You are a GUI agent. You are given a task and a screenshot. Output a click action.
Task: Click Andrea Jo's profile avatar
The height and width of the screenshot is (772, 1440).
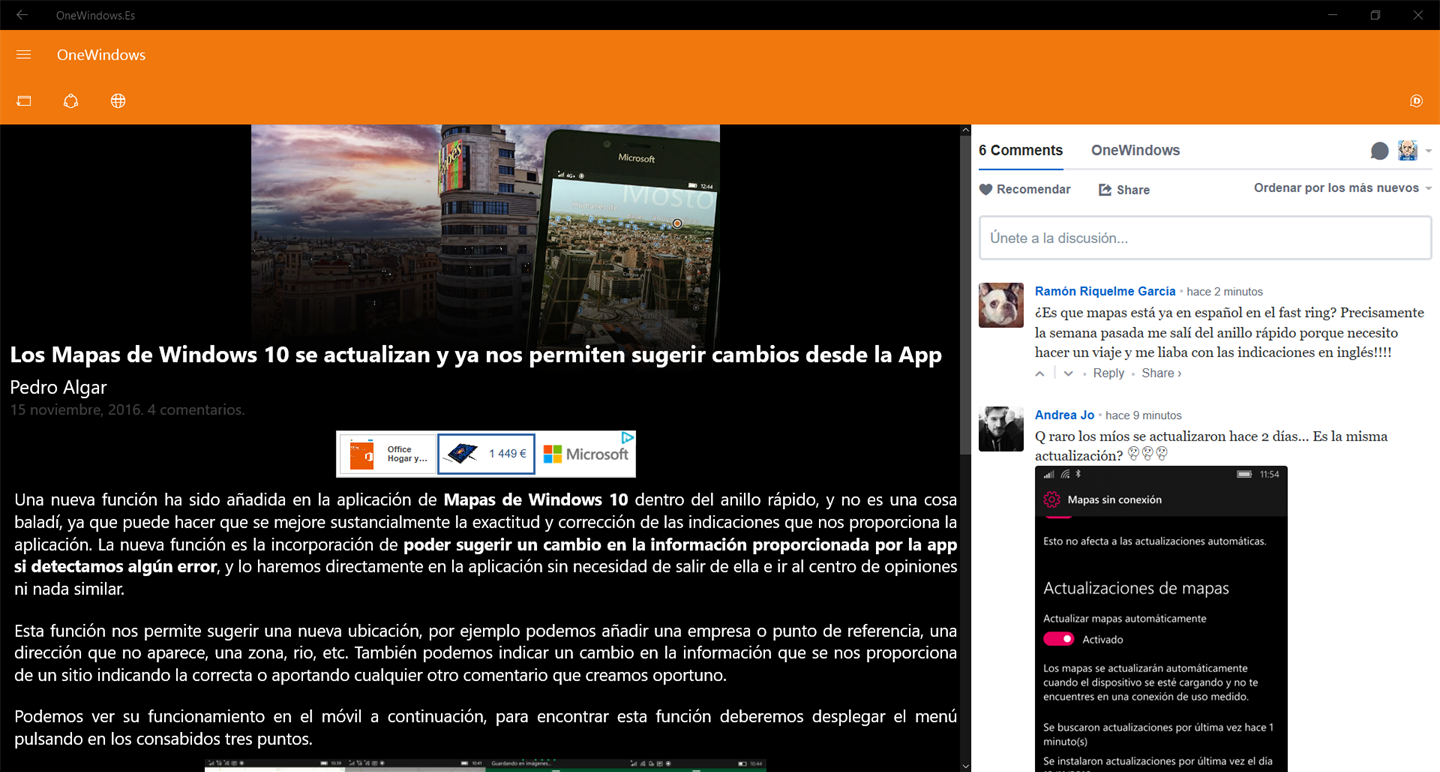pos(1001,429)
